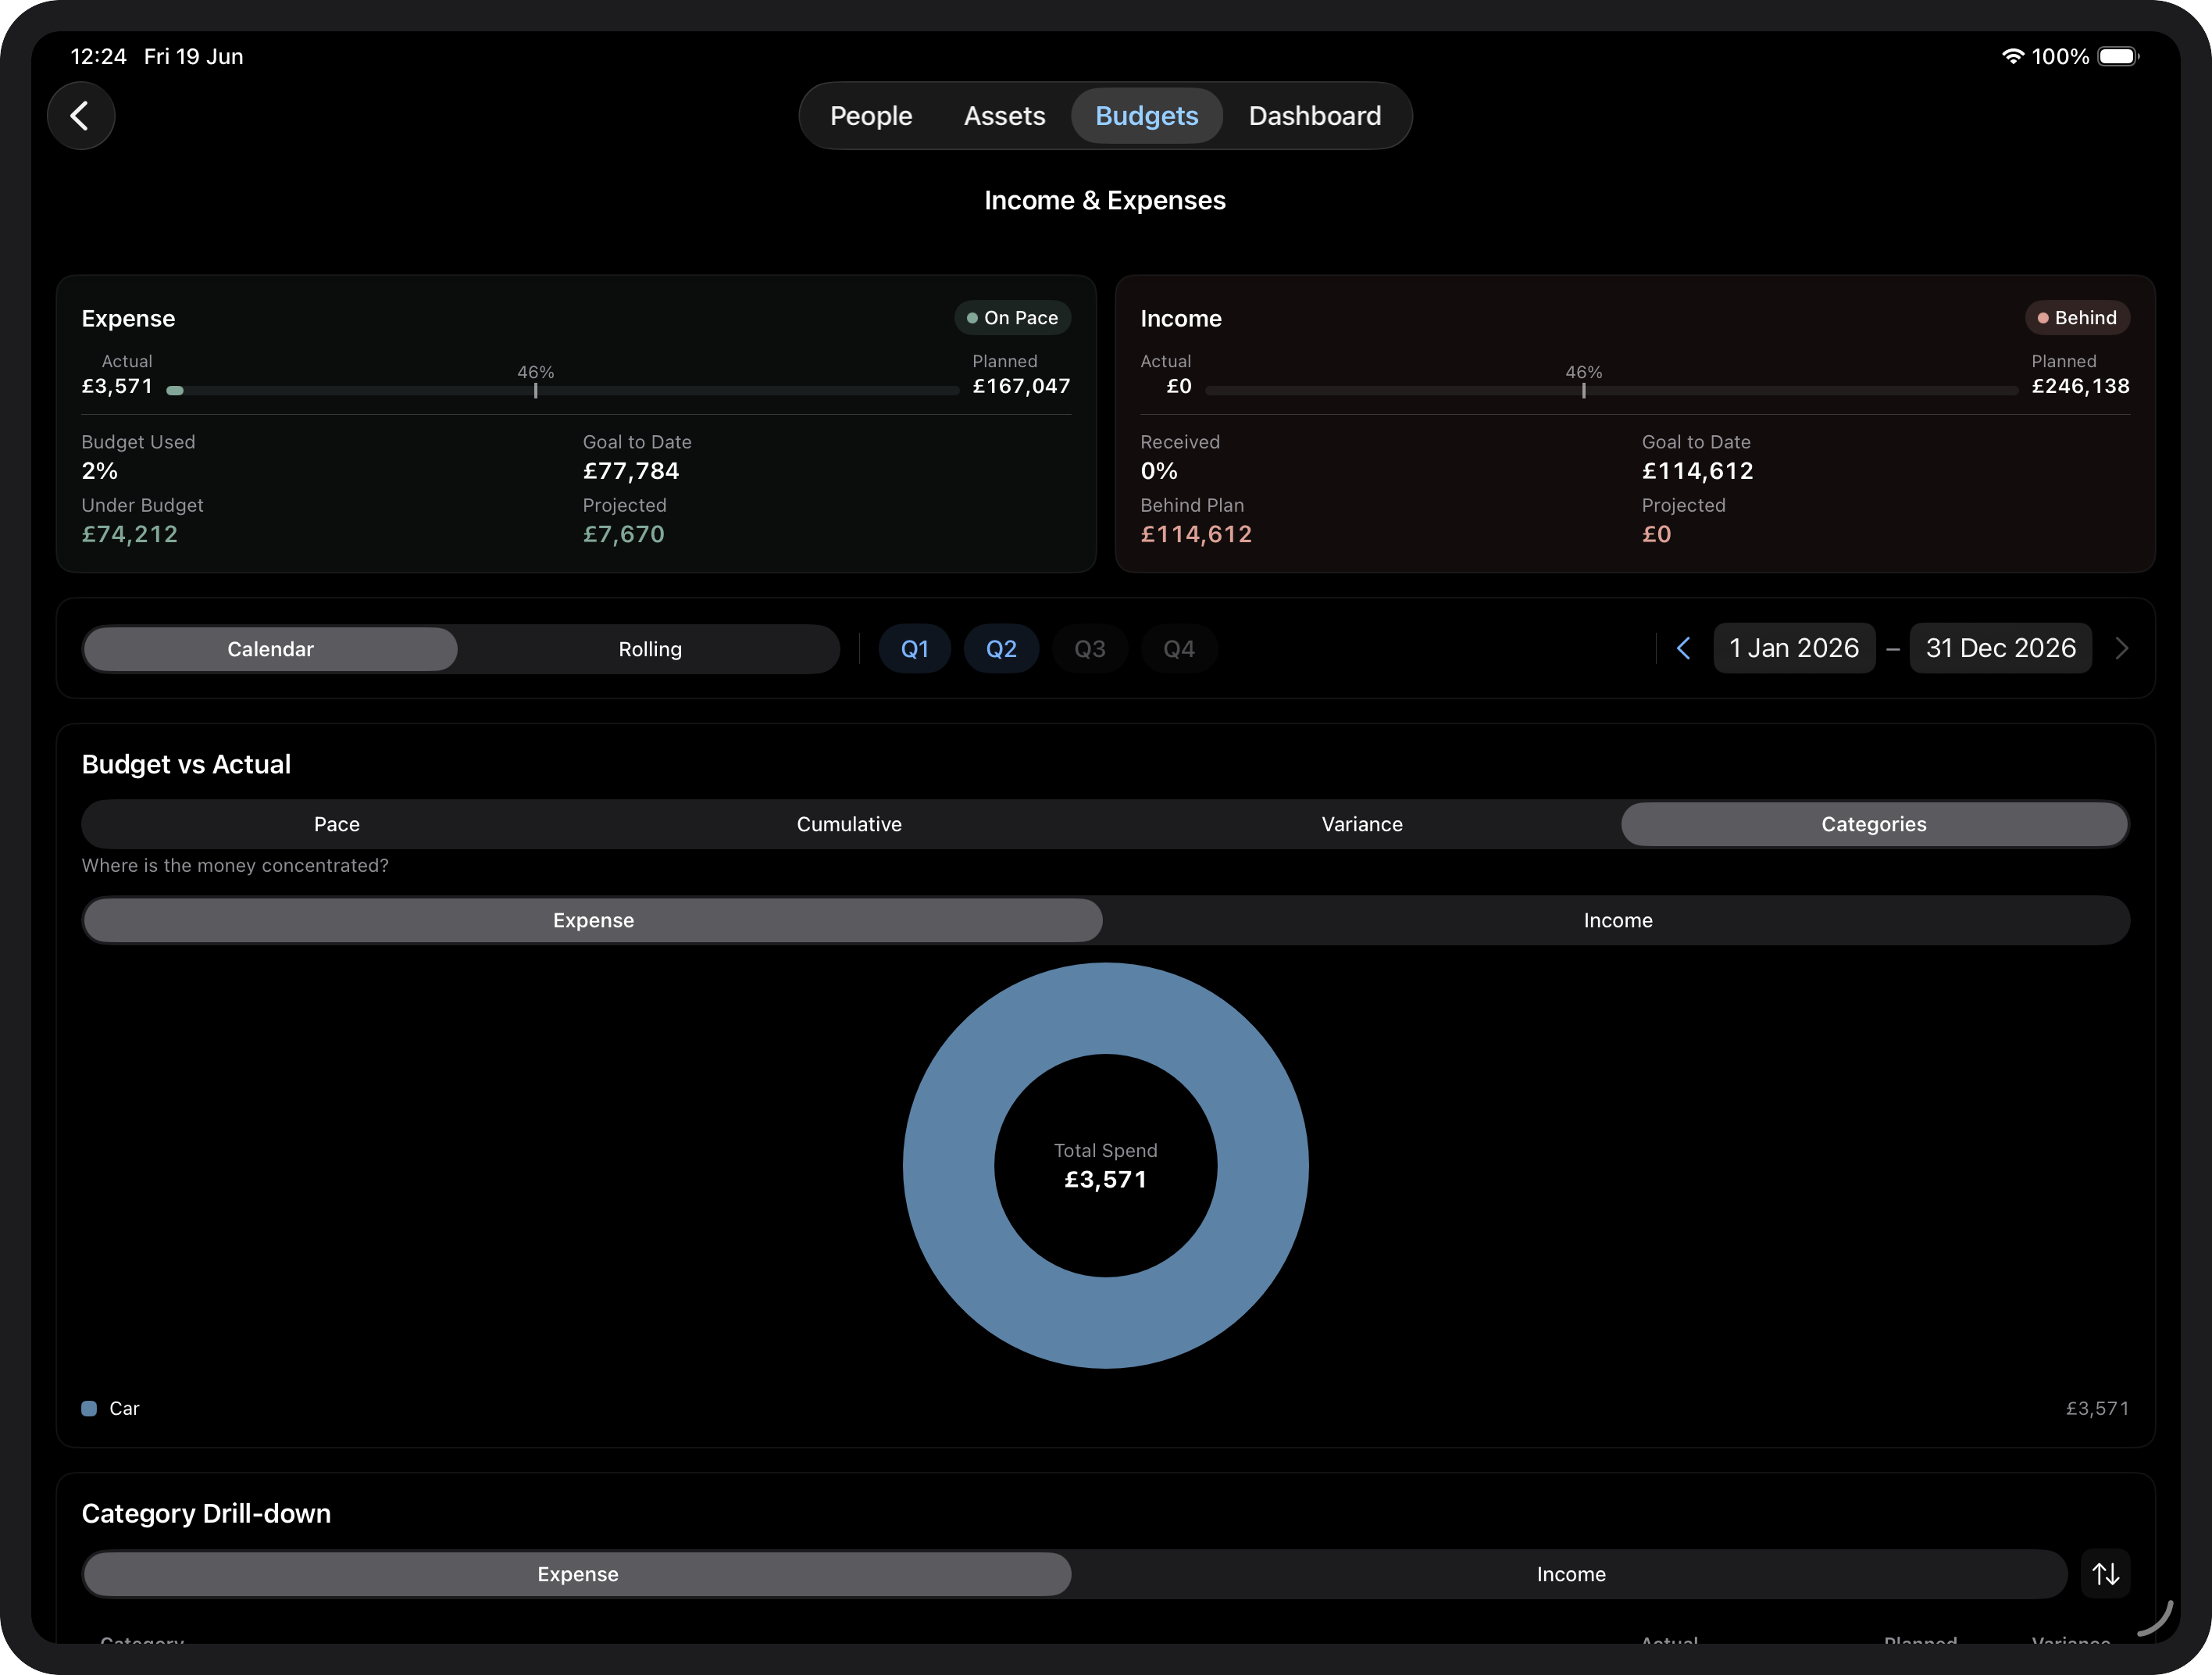2212x1675 pixels.
Task: Tap the Expense Planned £167,047 value
Action: pyautogui.click(x=1021, y=386)
